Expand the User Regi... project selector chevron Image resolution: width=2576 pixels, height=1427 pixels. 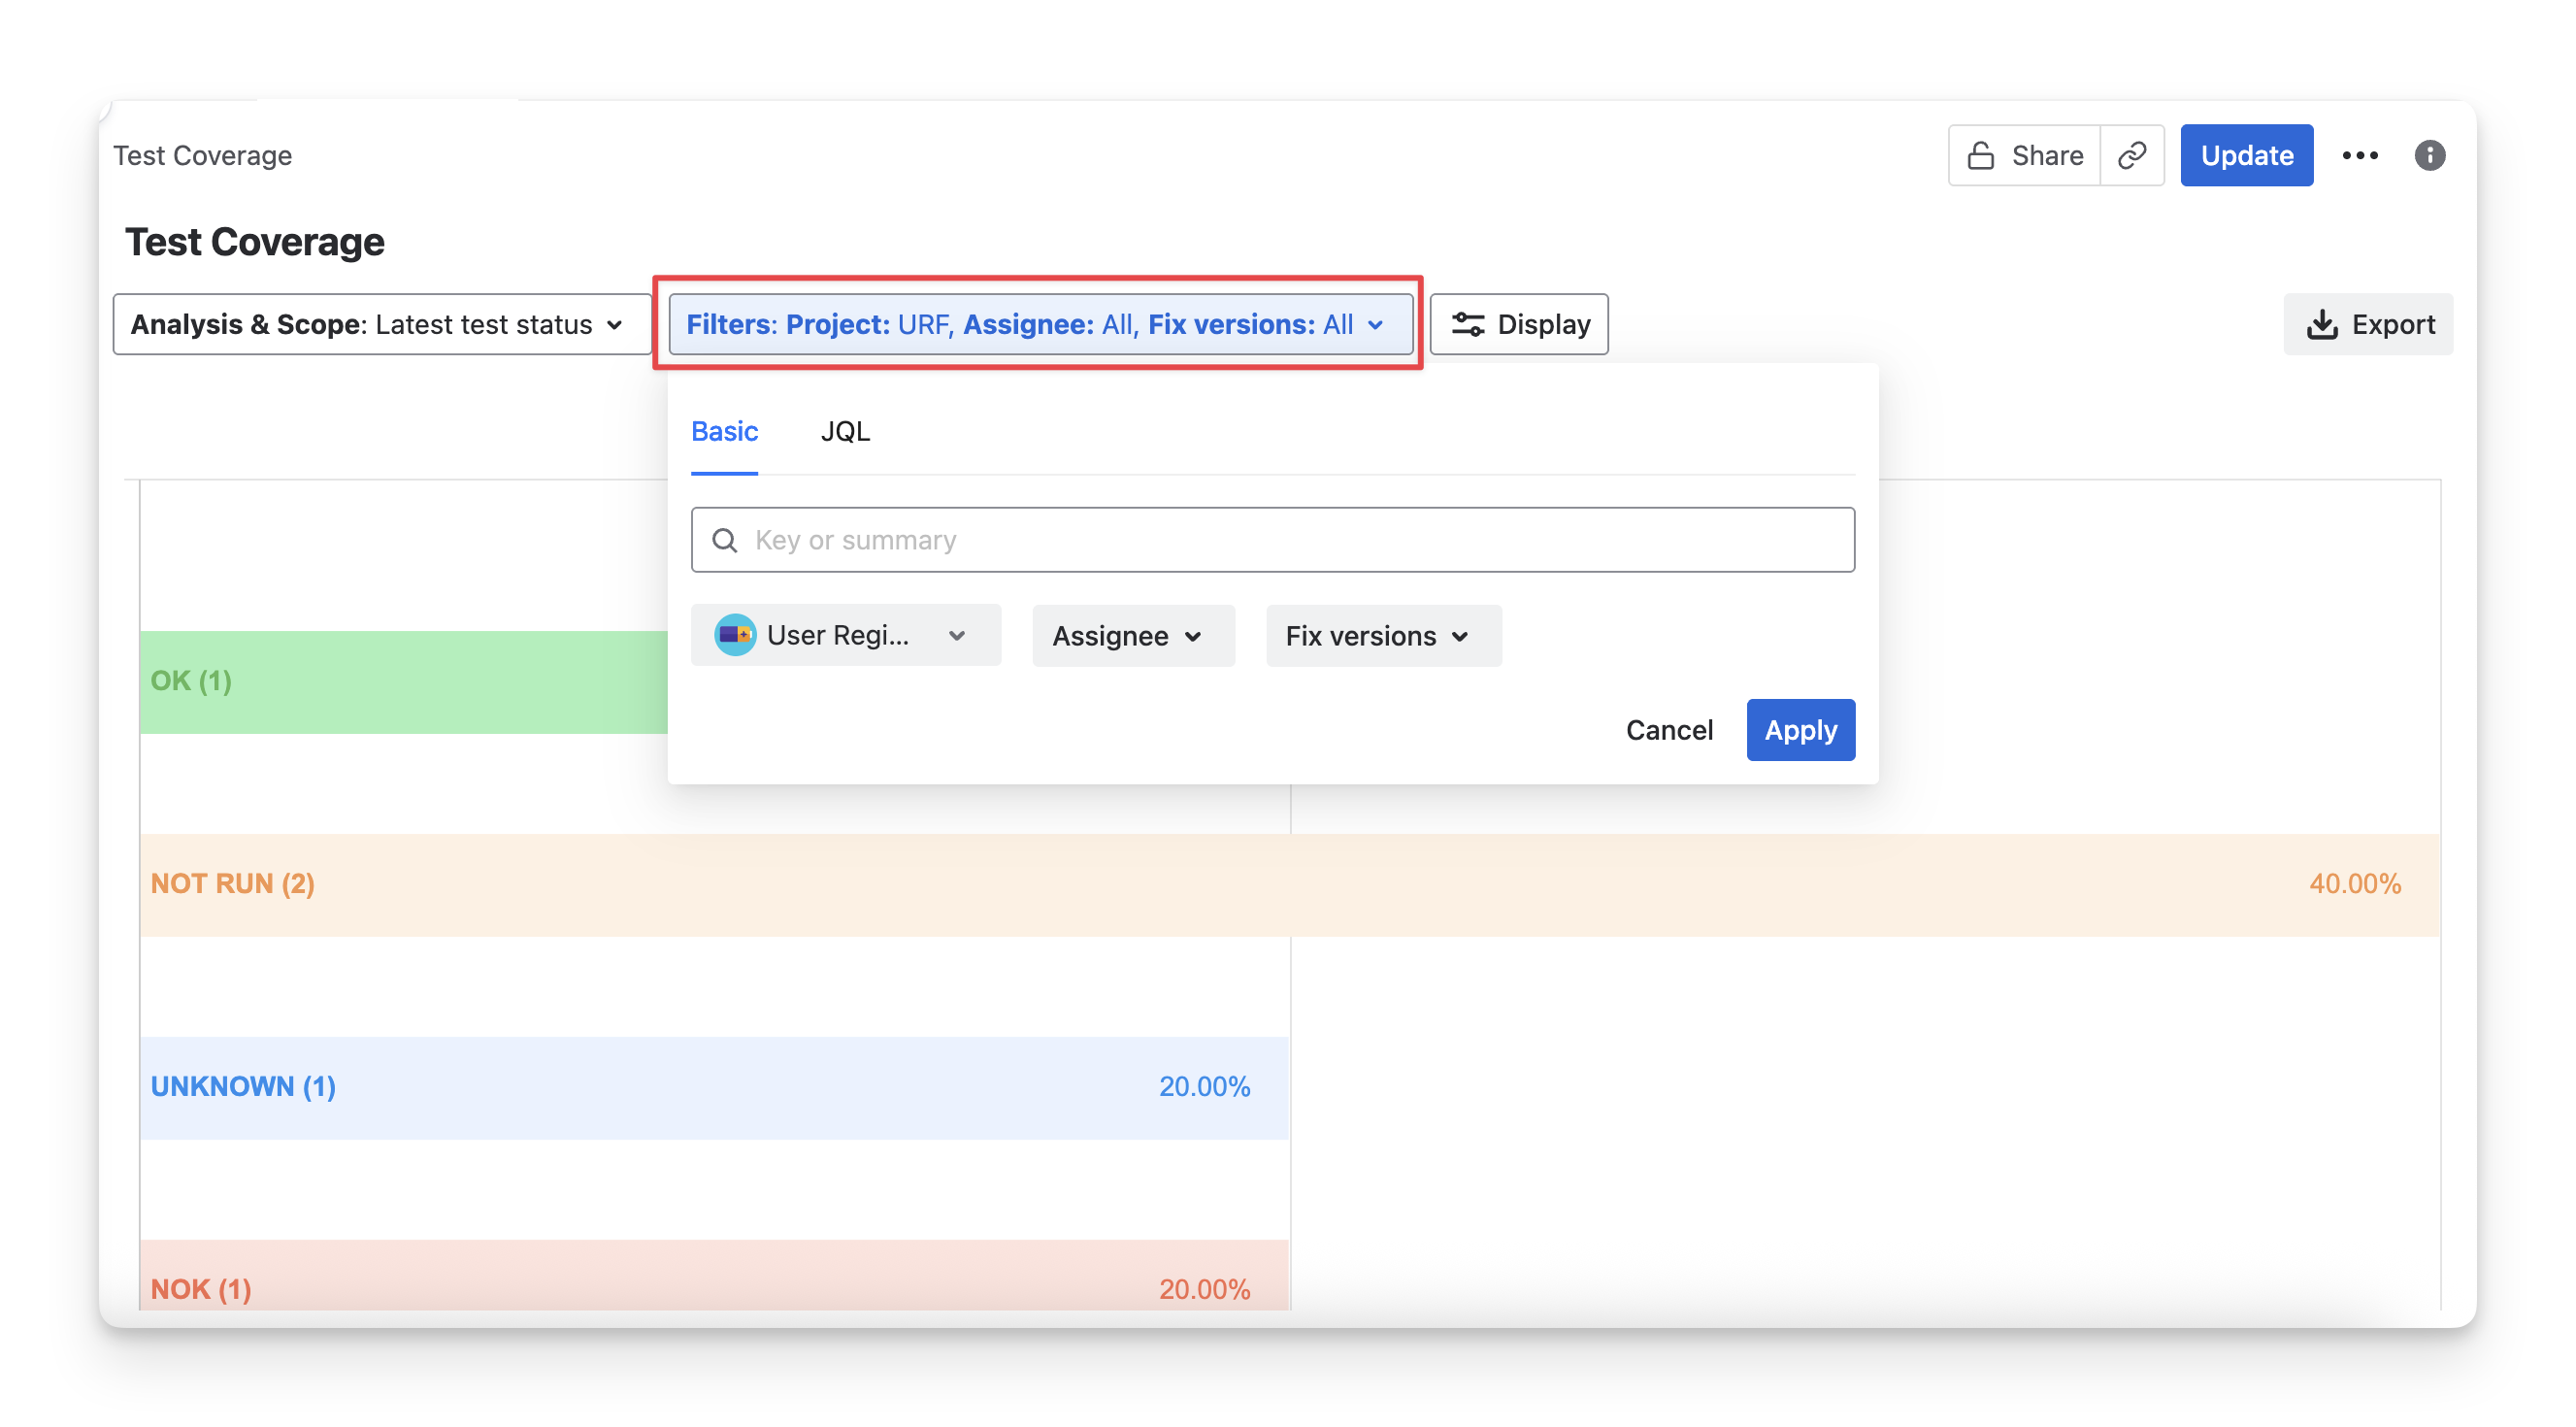point(957,636)
